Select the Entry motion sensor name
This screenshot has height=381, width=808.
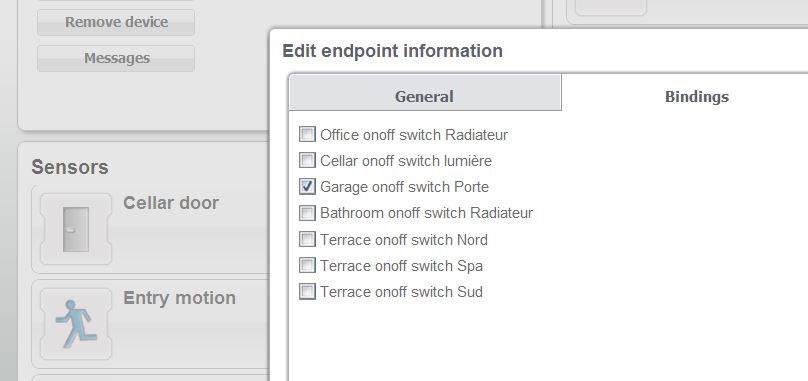[x=179, y=297]
